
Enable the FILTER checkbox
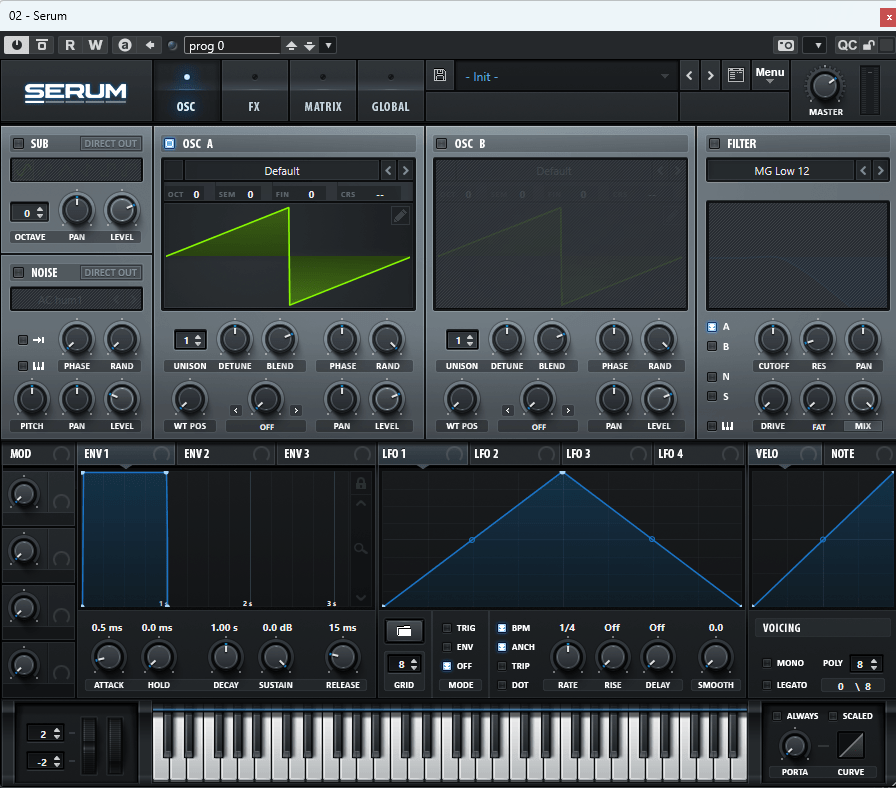click(x=714, y=143)
